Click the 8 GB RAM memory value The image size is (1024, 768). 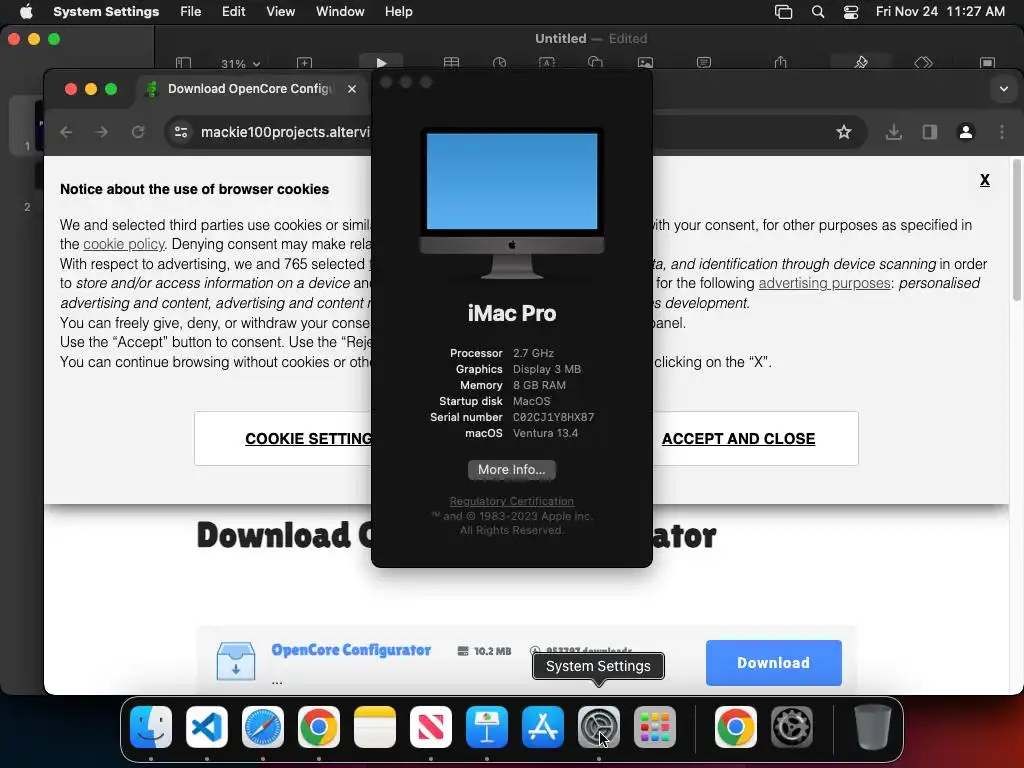coord(539,385)
